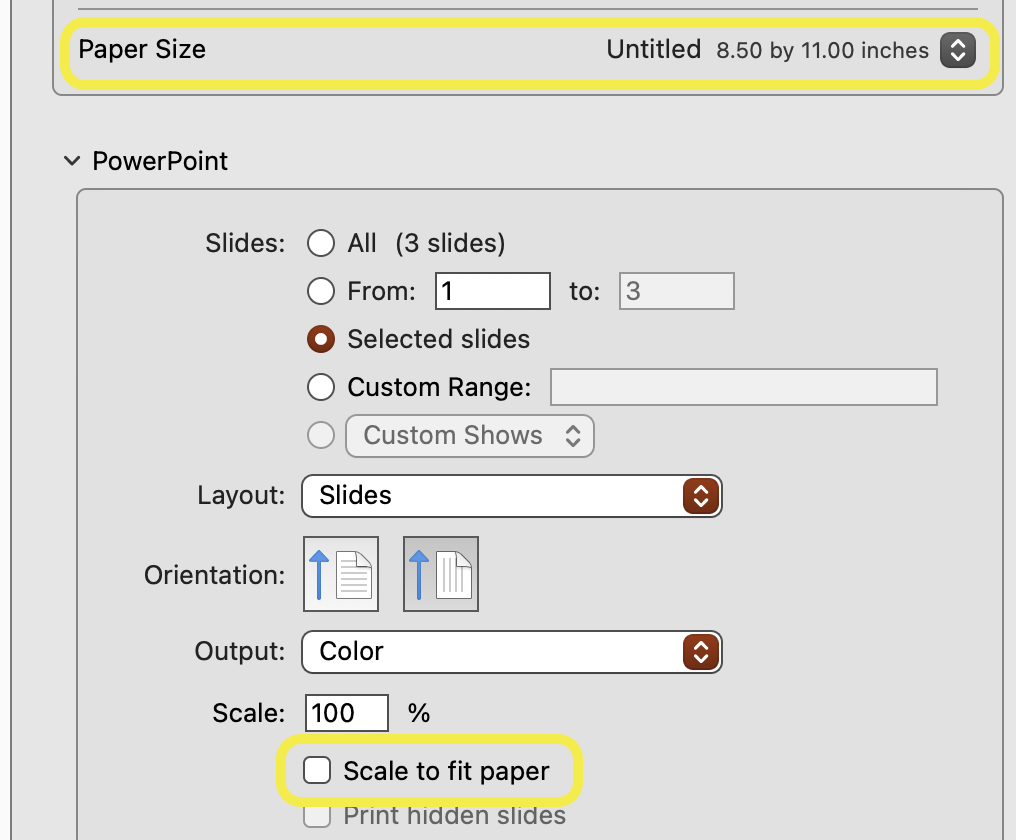Collapse the PowerPoint section disclosure triangle
Image resolution: width=1016 pixels, height=840 pixels.
pyautogui.click(x=71, y=160)
